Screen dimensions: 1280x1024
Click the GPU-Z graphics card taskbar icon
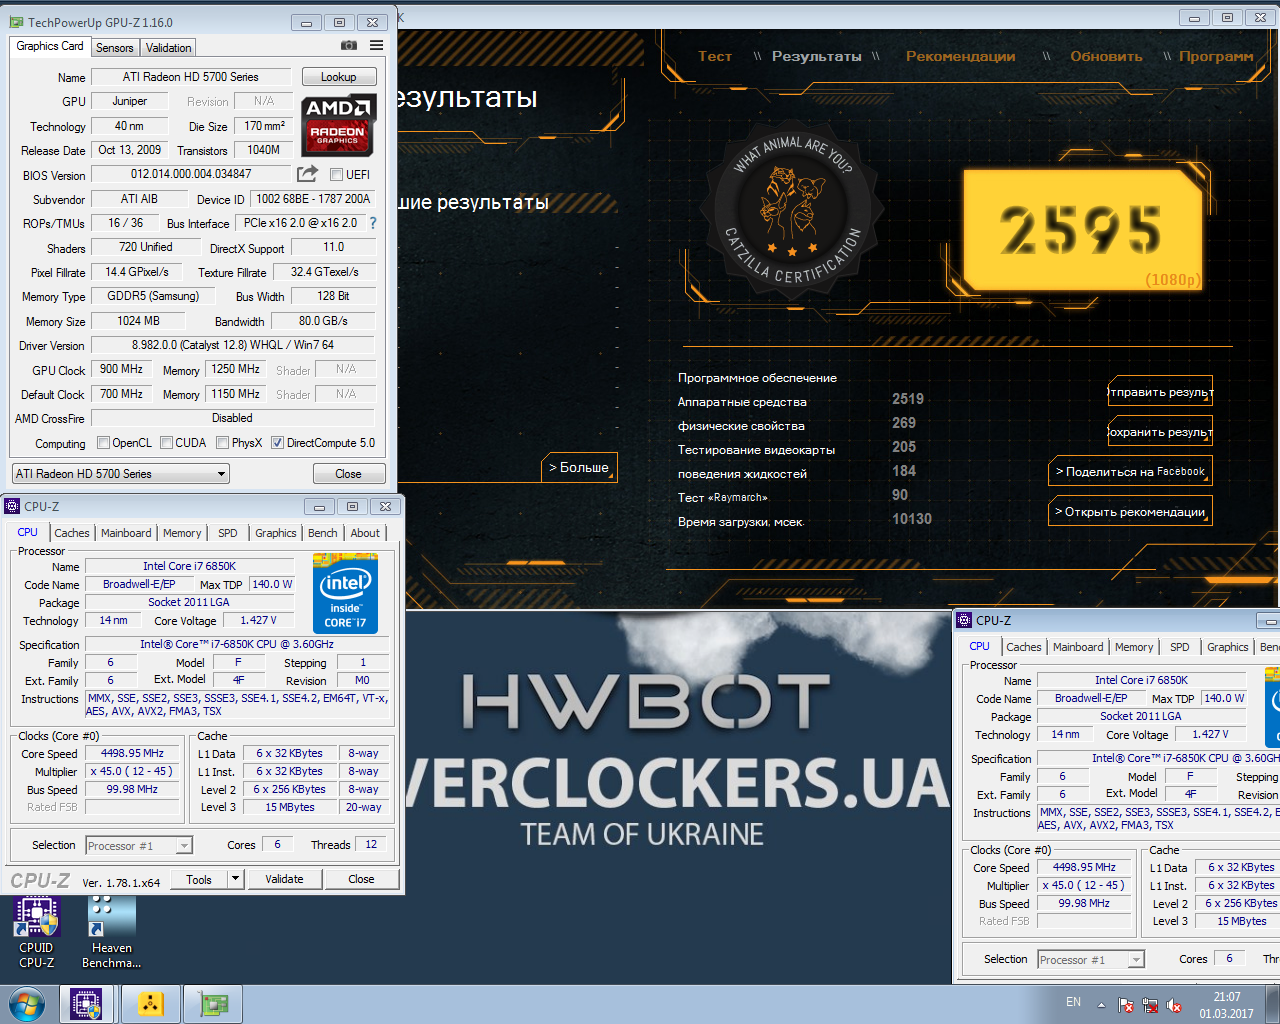[213, 1004]
